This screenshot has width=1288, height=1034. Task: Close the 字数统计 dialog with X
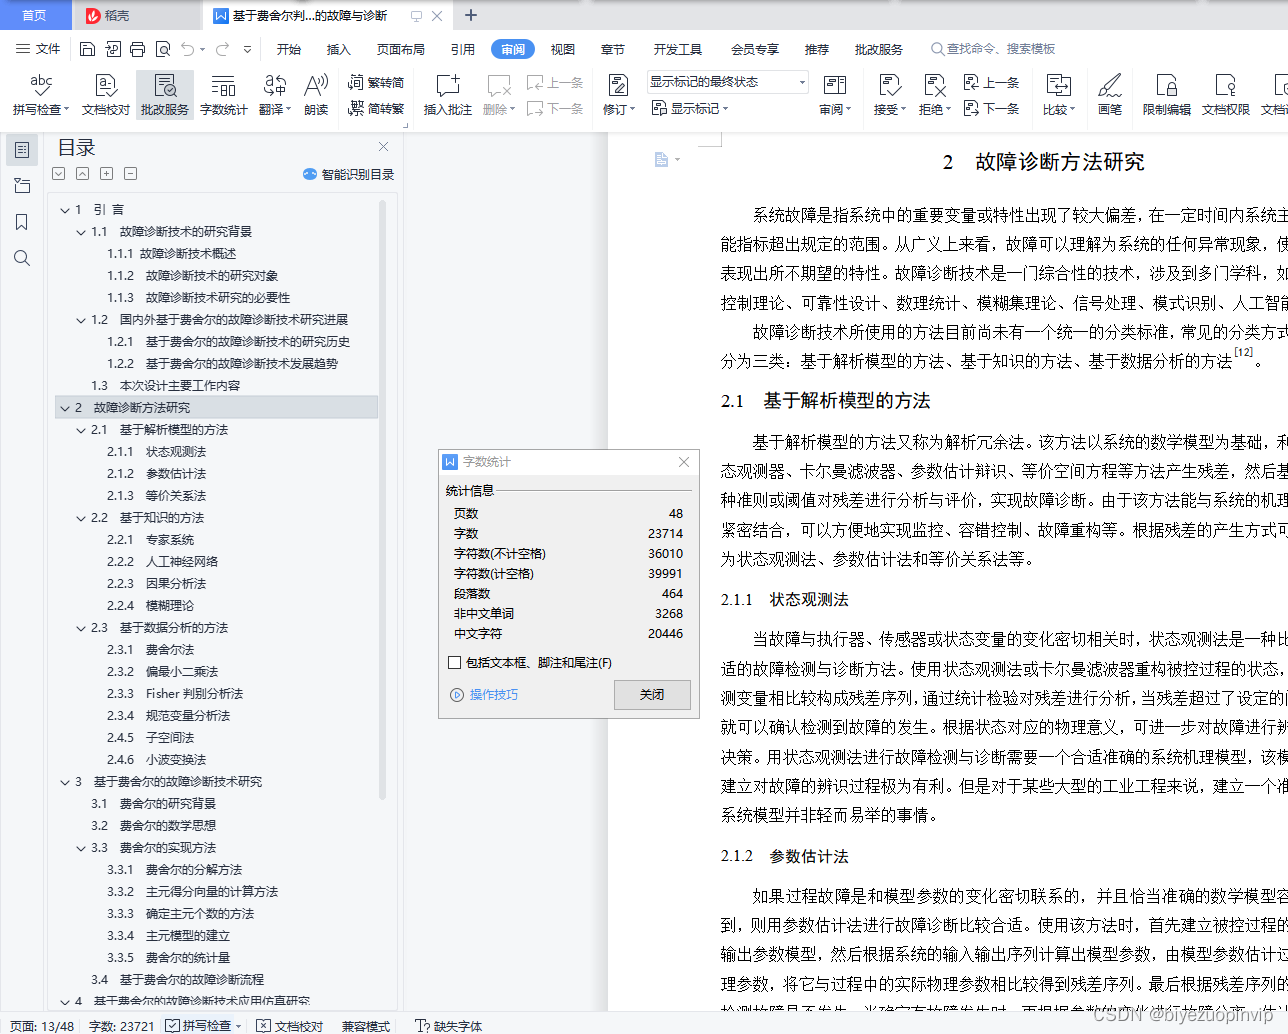click(x=684, y=462)
